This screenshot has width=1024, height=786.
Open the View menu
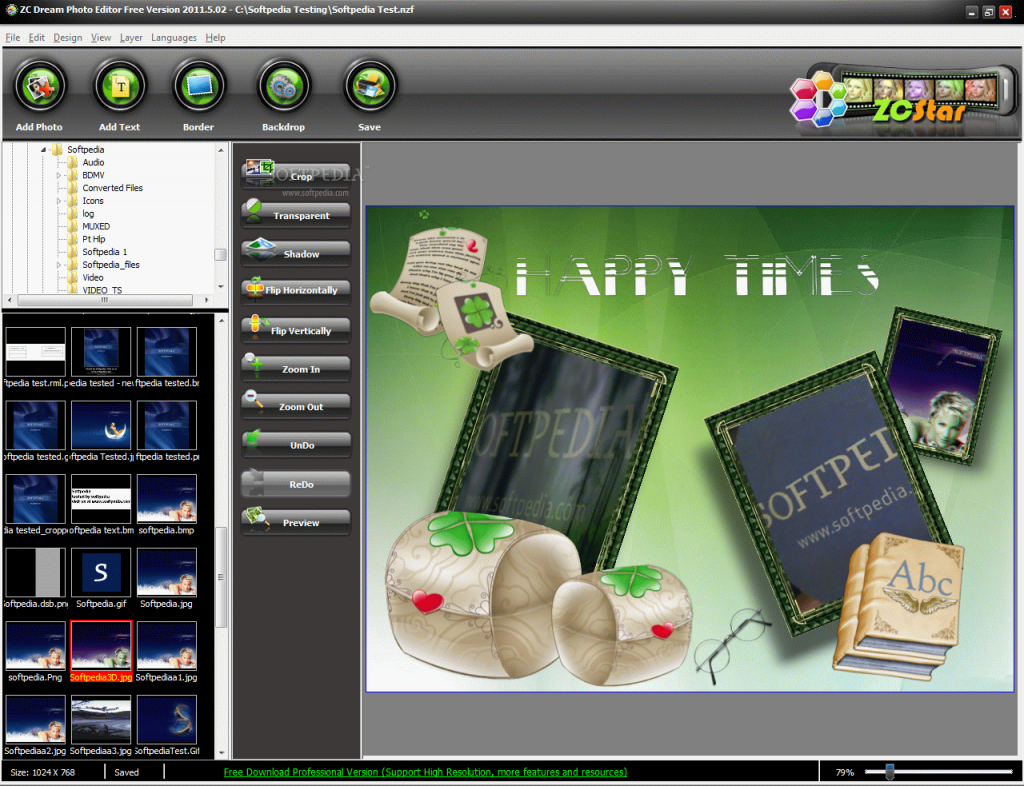point(101,37)
